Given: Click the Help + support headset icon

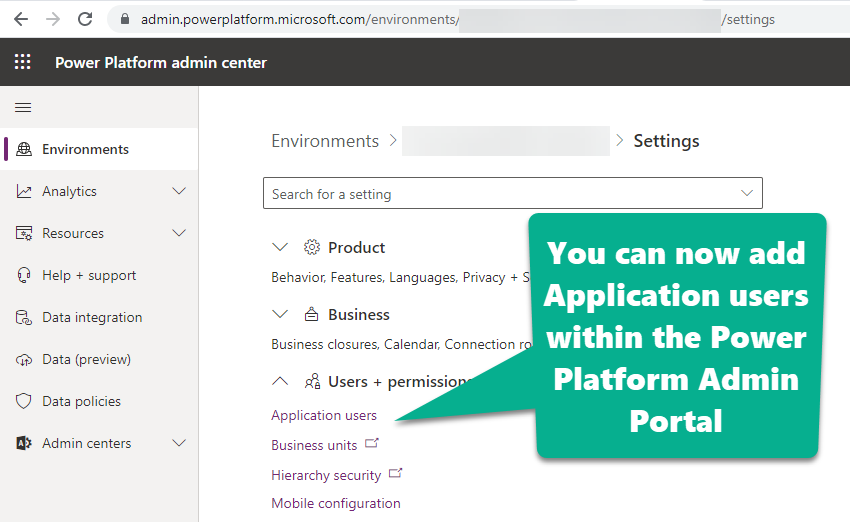Looking at the screenshot, I should coord(24,275).
